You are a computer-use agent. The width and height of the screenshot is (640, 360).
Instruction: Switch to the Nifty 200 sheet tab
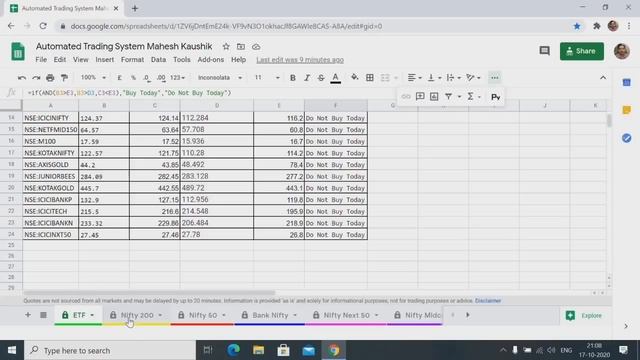pos(137,315)
